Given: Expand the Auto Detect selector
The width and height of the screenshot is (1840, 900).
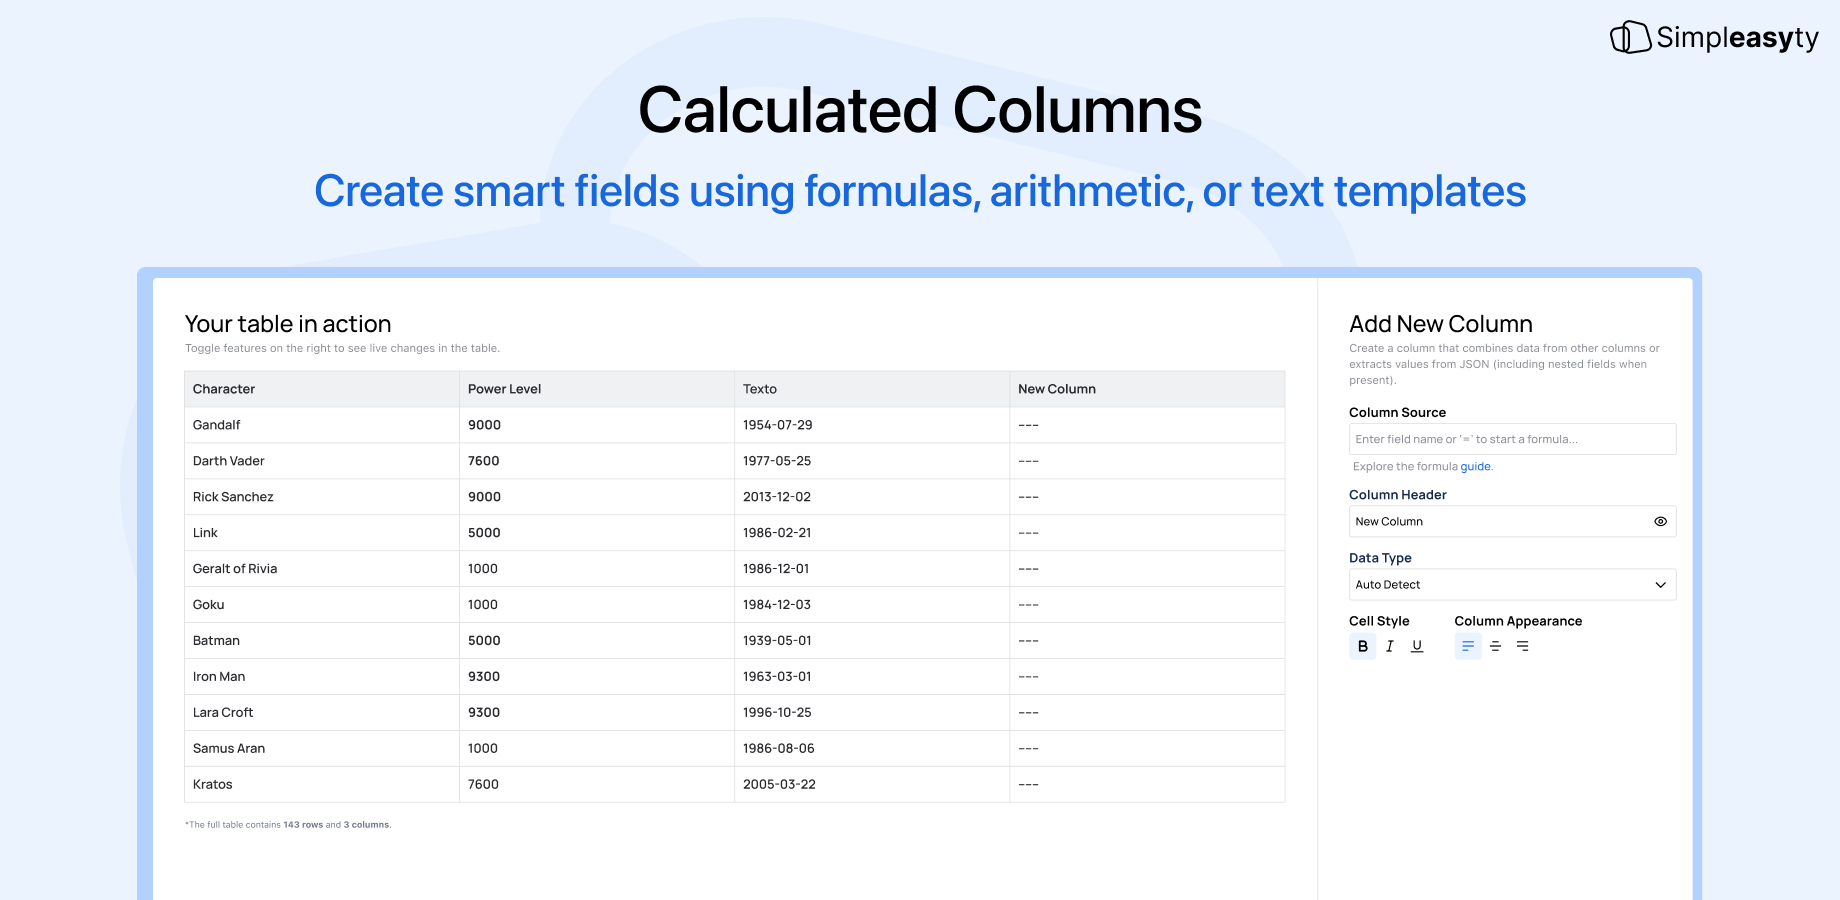Looking at the screenshot, I should click(x=1511, y=584).
